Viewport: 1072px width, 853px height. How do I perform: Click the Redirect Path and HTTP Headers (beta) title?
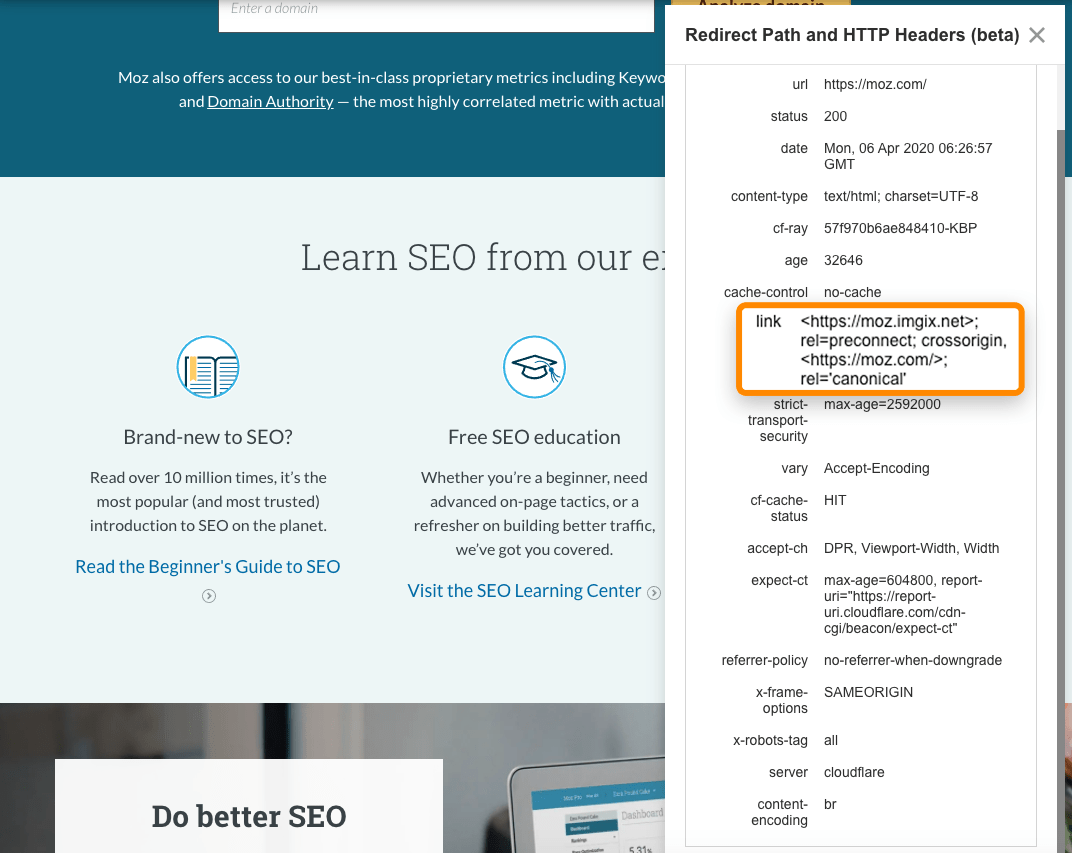coord(852,35)
